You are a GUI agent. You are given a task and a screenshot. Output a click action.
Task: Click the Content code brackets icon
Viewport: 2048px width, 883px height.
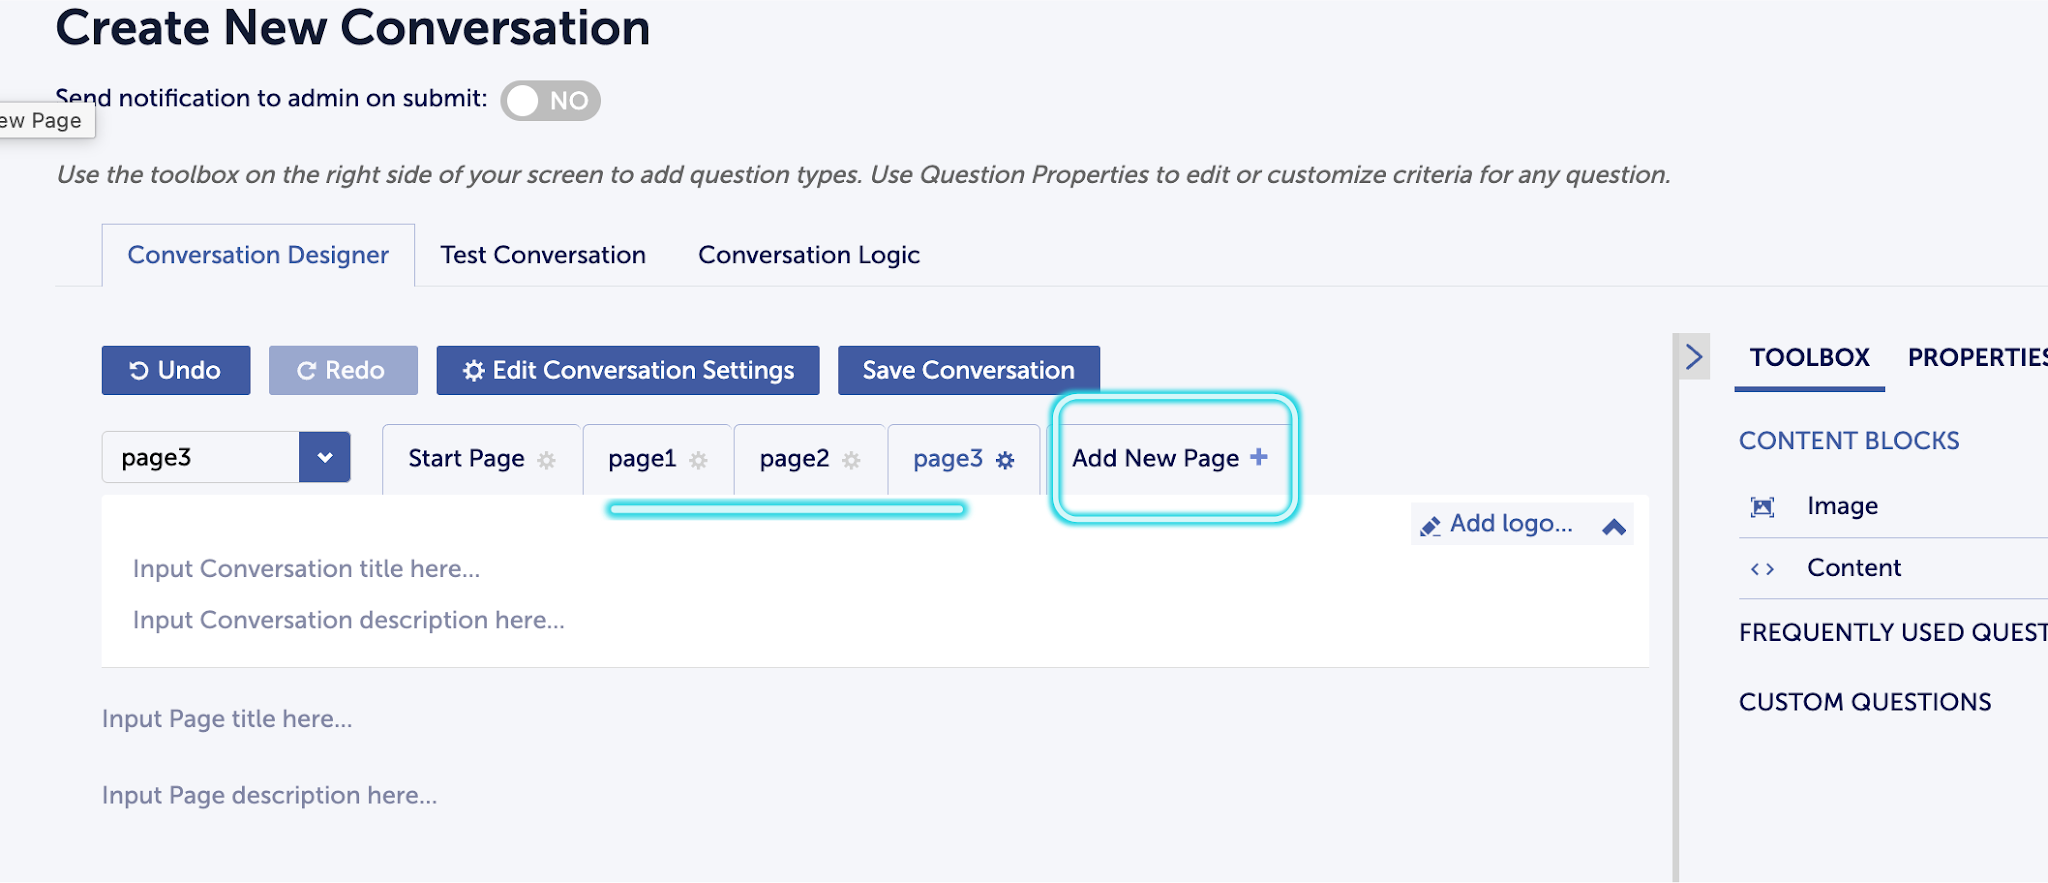pyautogui.click(x=1762, y=569)
